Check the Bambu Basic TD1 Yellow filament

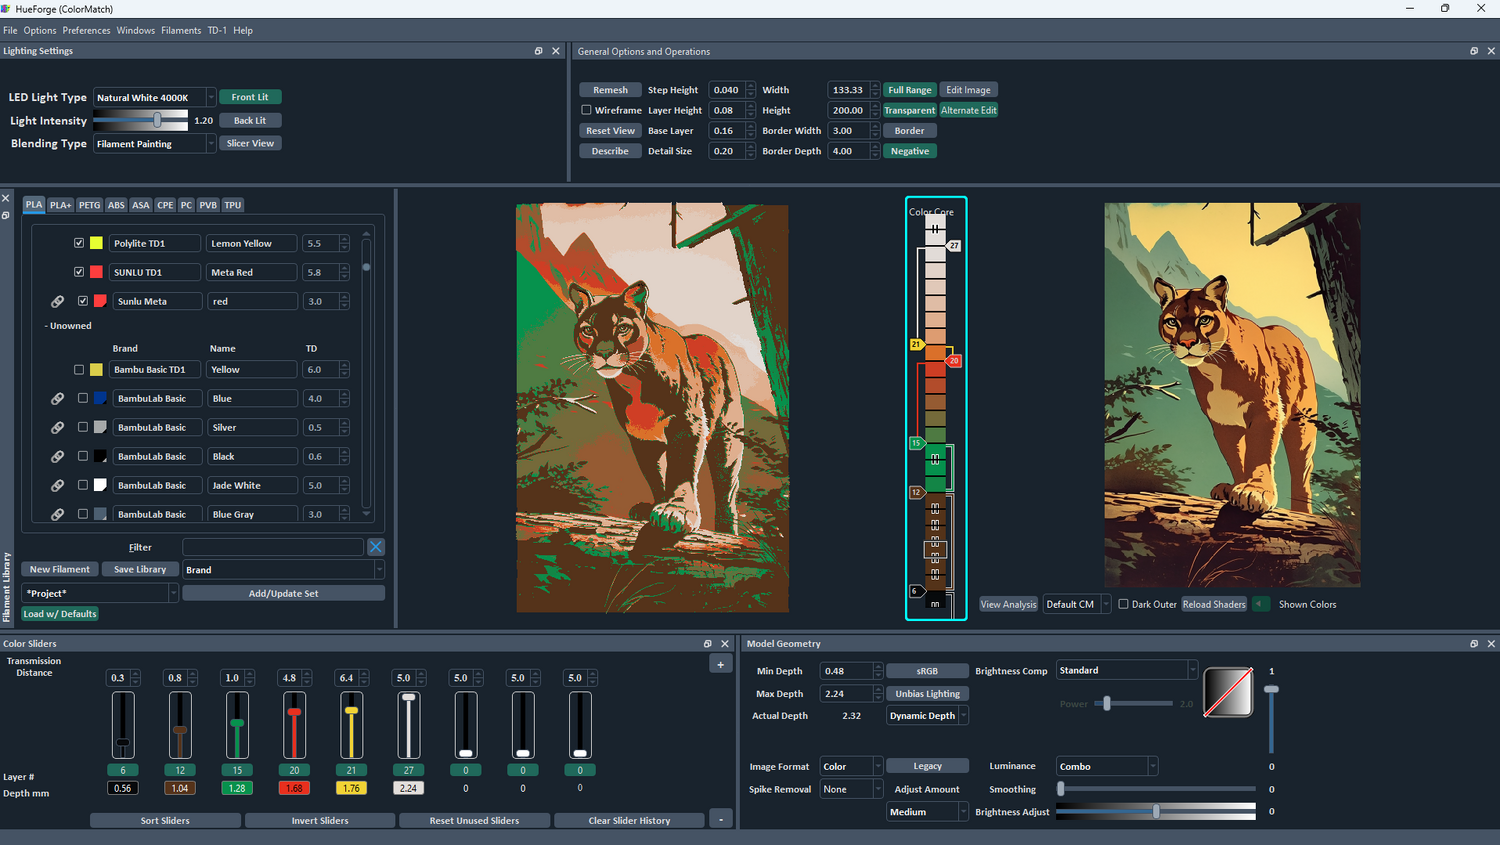click(79, 370)
